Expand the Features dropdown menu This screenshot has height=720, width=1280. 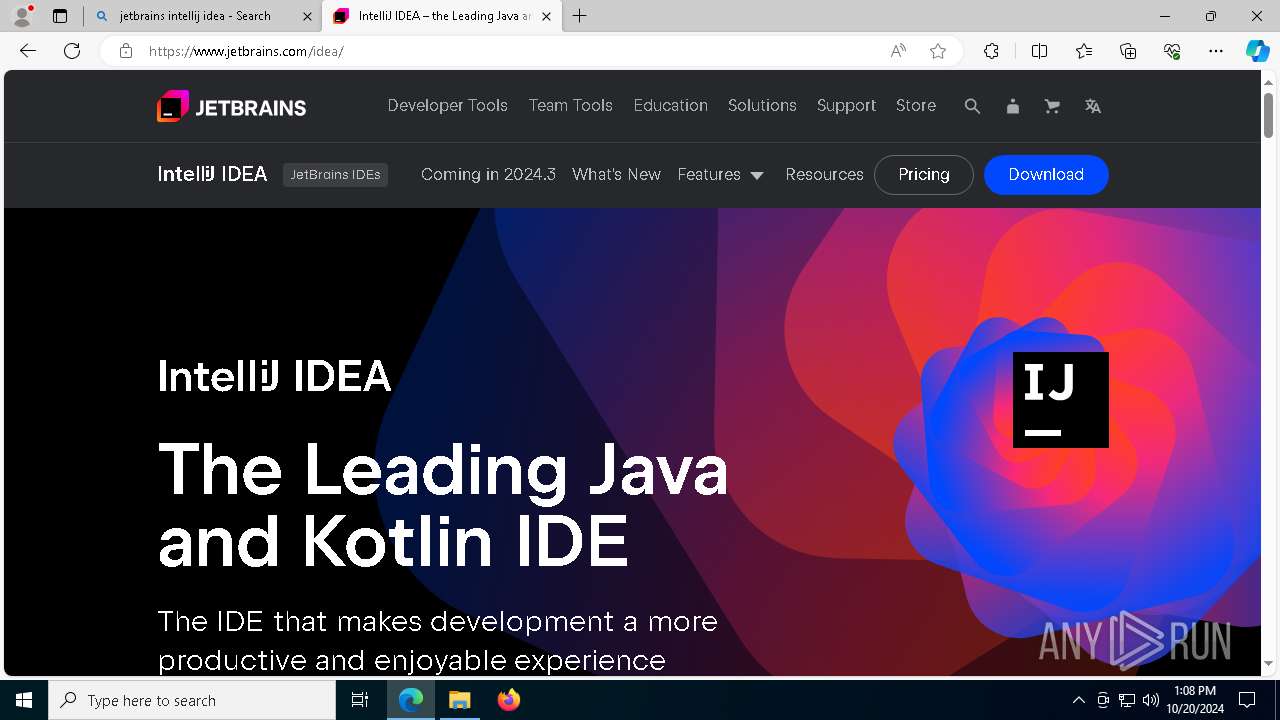pos(721,174)
